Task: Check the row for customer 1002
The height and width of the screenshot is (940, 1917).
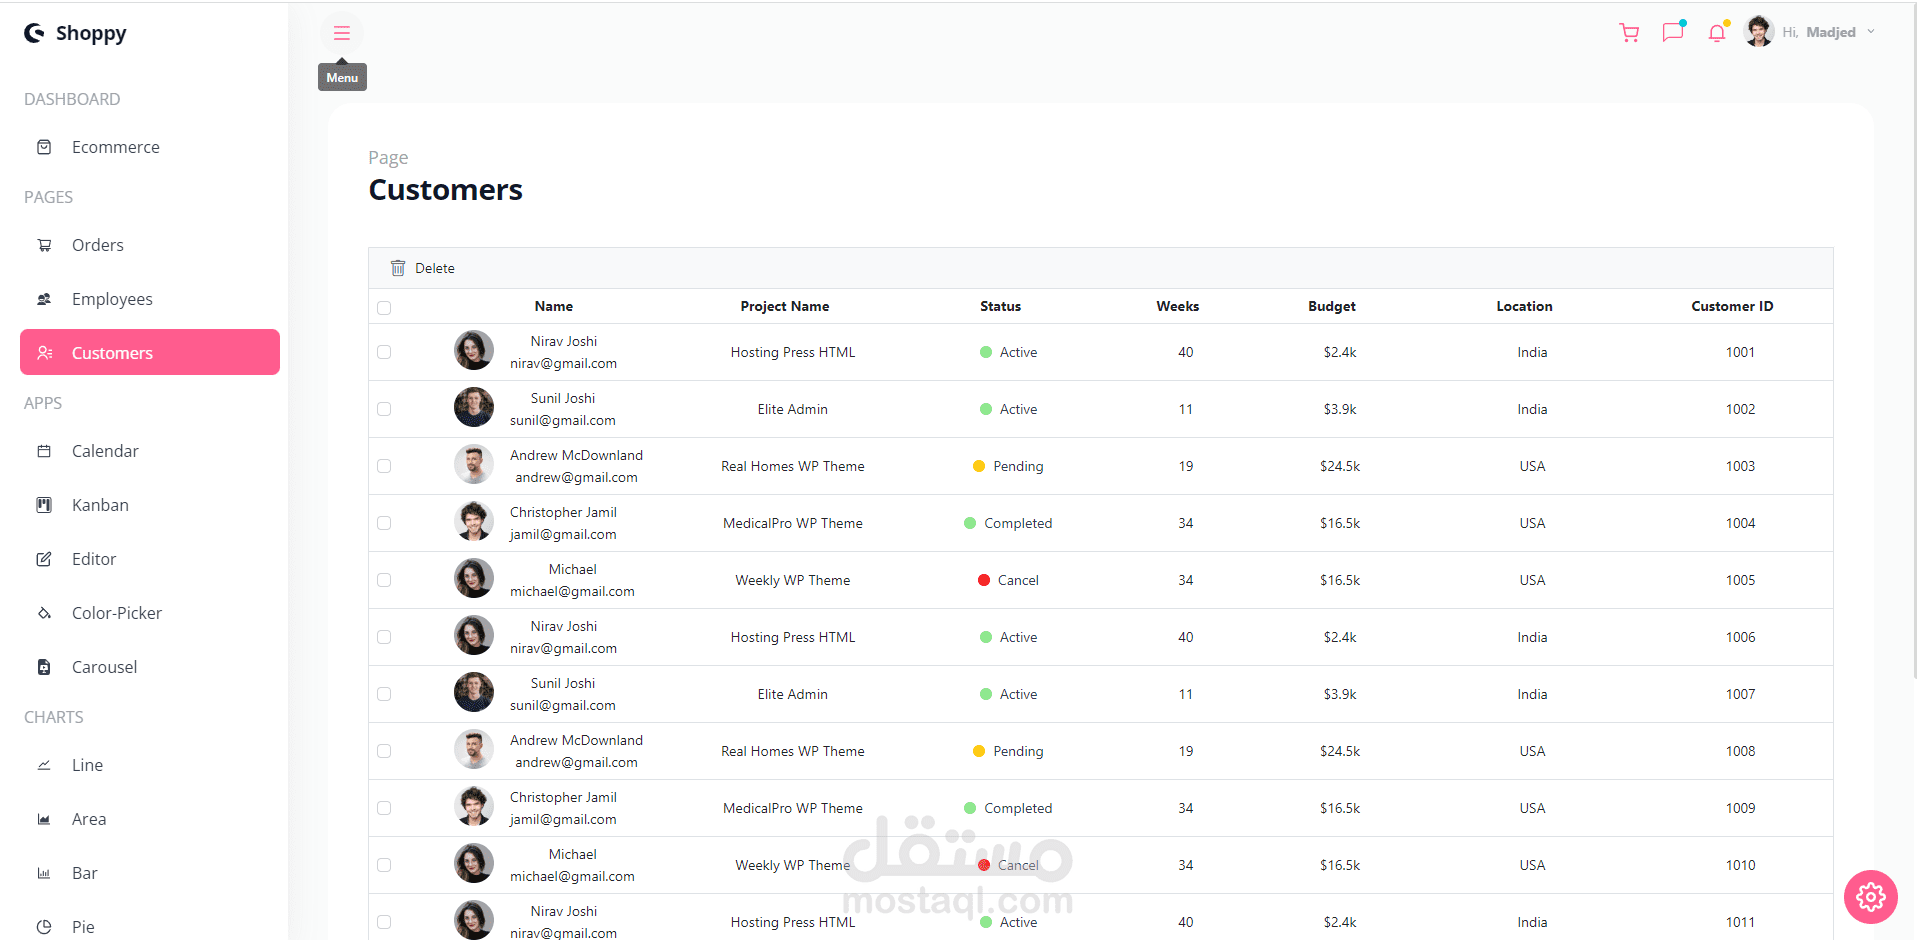Action: 384,409
